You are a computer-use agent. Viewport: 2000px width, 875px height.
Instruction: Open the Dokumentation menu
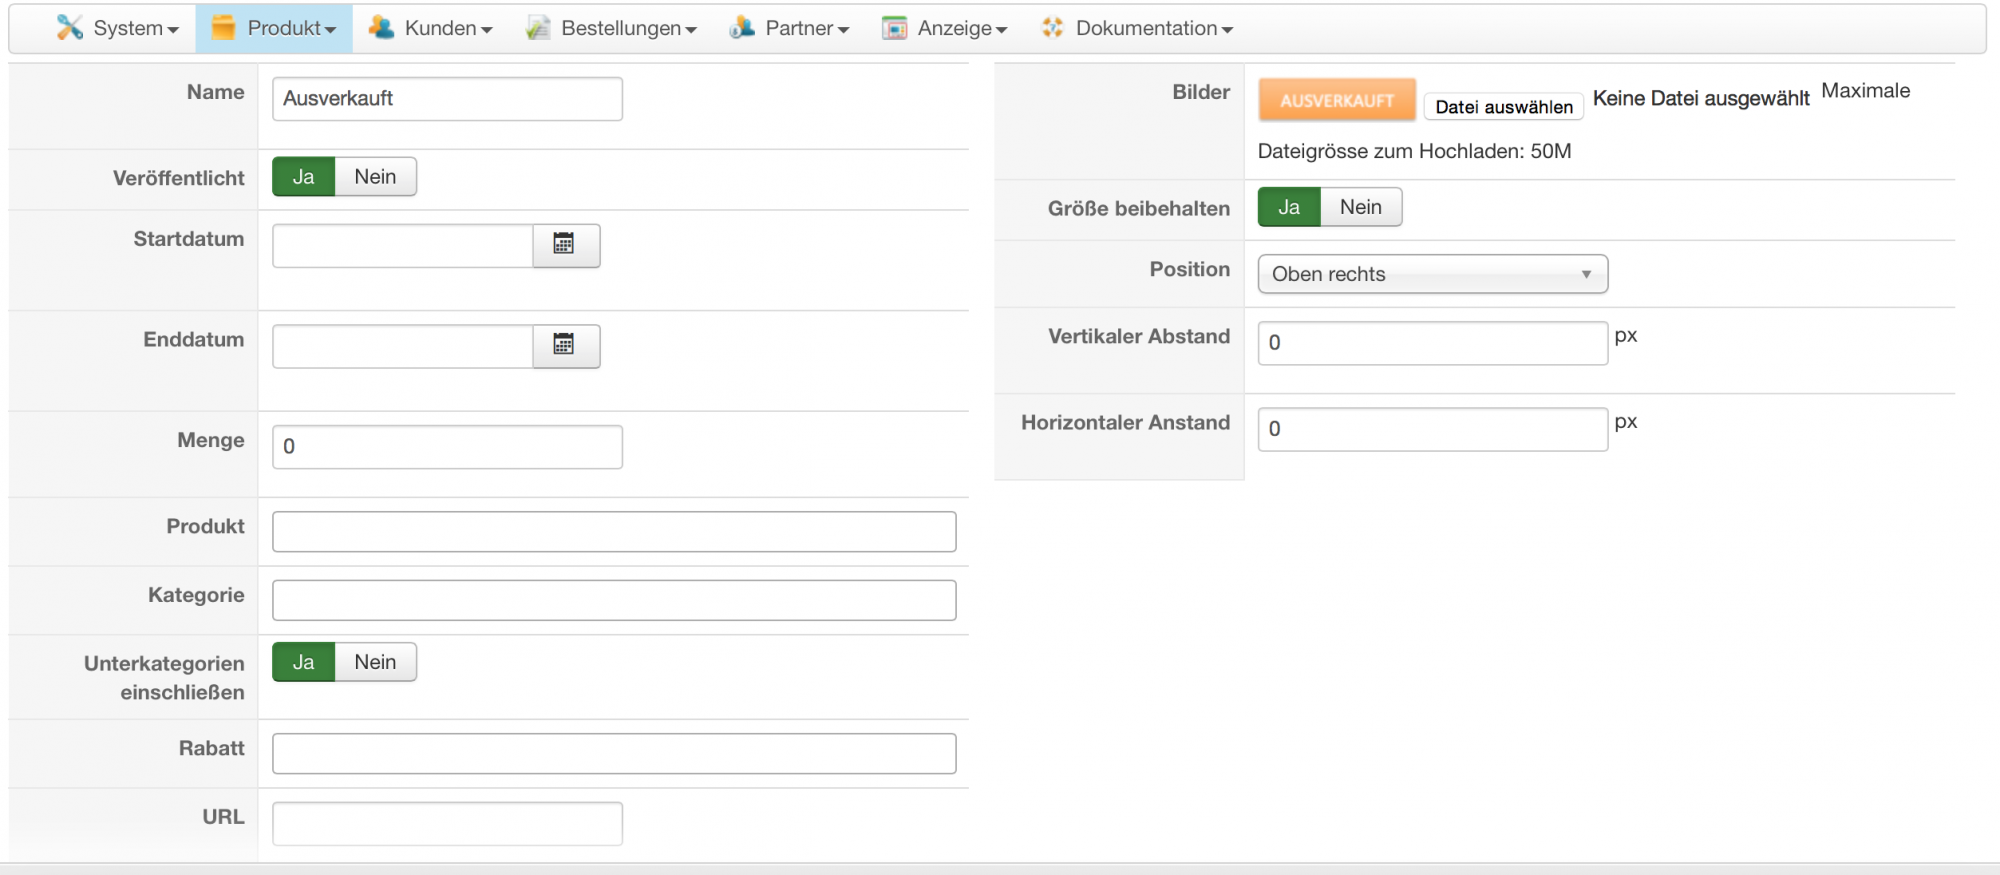(x=1137, y=28)
